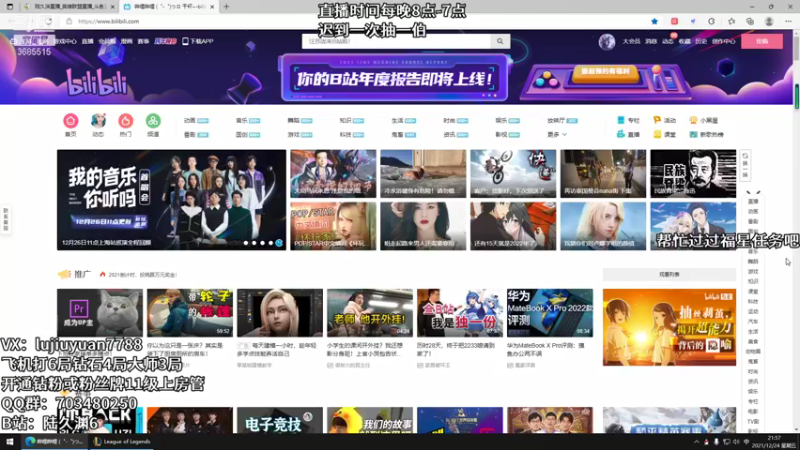Expand the 更多 category dropdown
Screen dimensions: 800x450
(557, 135)
